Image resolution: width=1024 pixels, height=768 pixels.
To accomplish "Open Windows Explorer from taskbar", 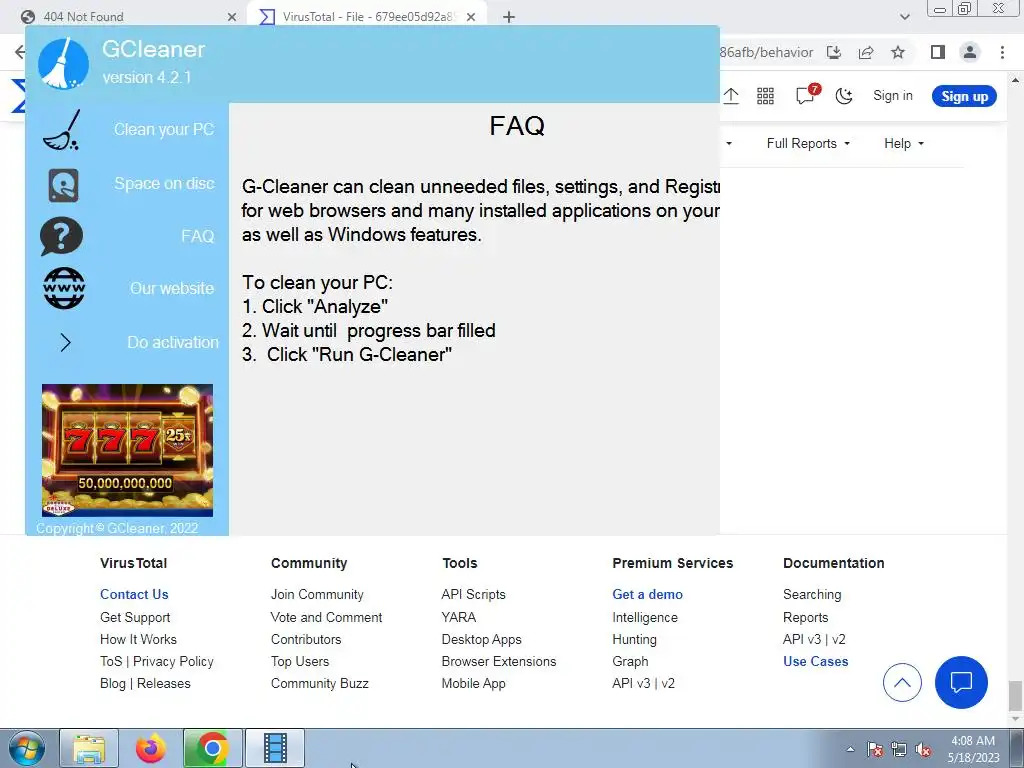I will coord(89,748).
